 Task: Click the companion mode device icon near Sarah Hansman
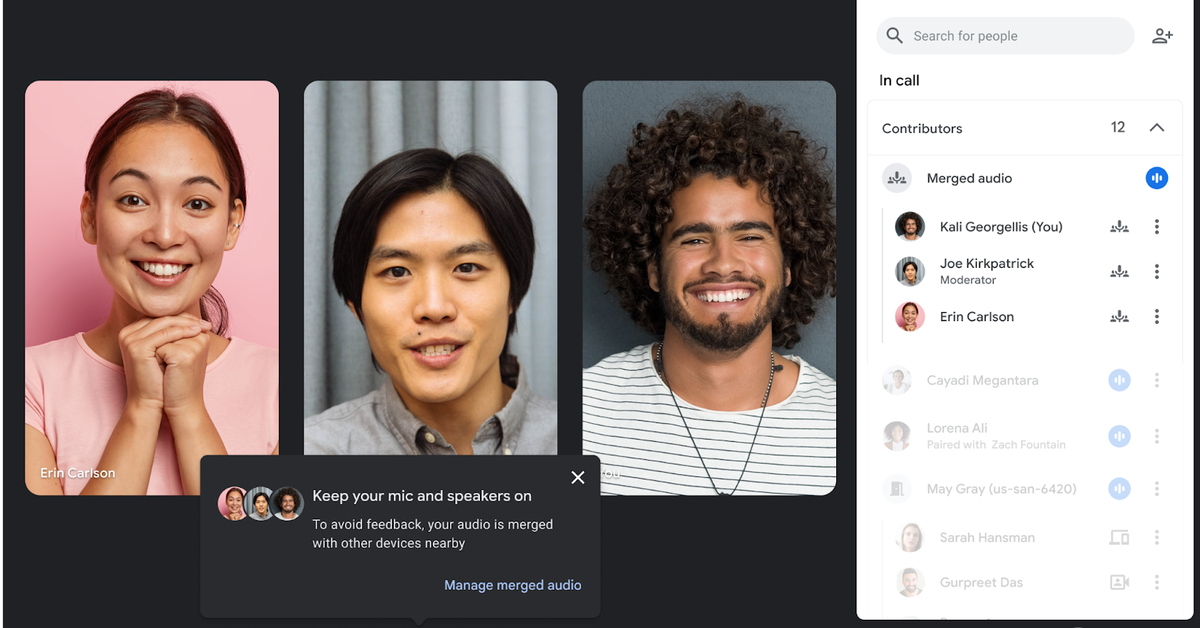point(1119,537)
